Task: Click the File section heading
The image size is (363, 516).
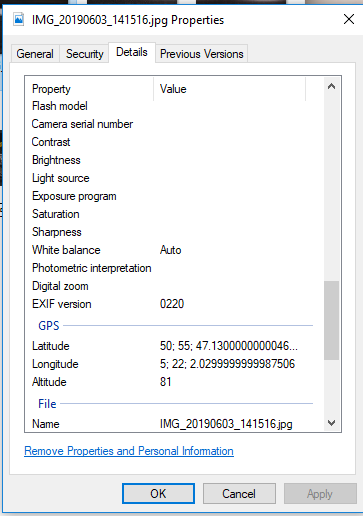Action: [x=47, y=404]
